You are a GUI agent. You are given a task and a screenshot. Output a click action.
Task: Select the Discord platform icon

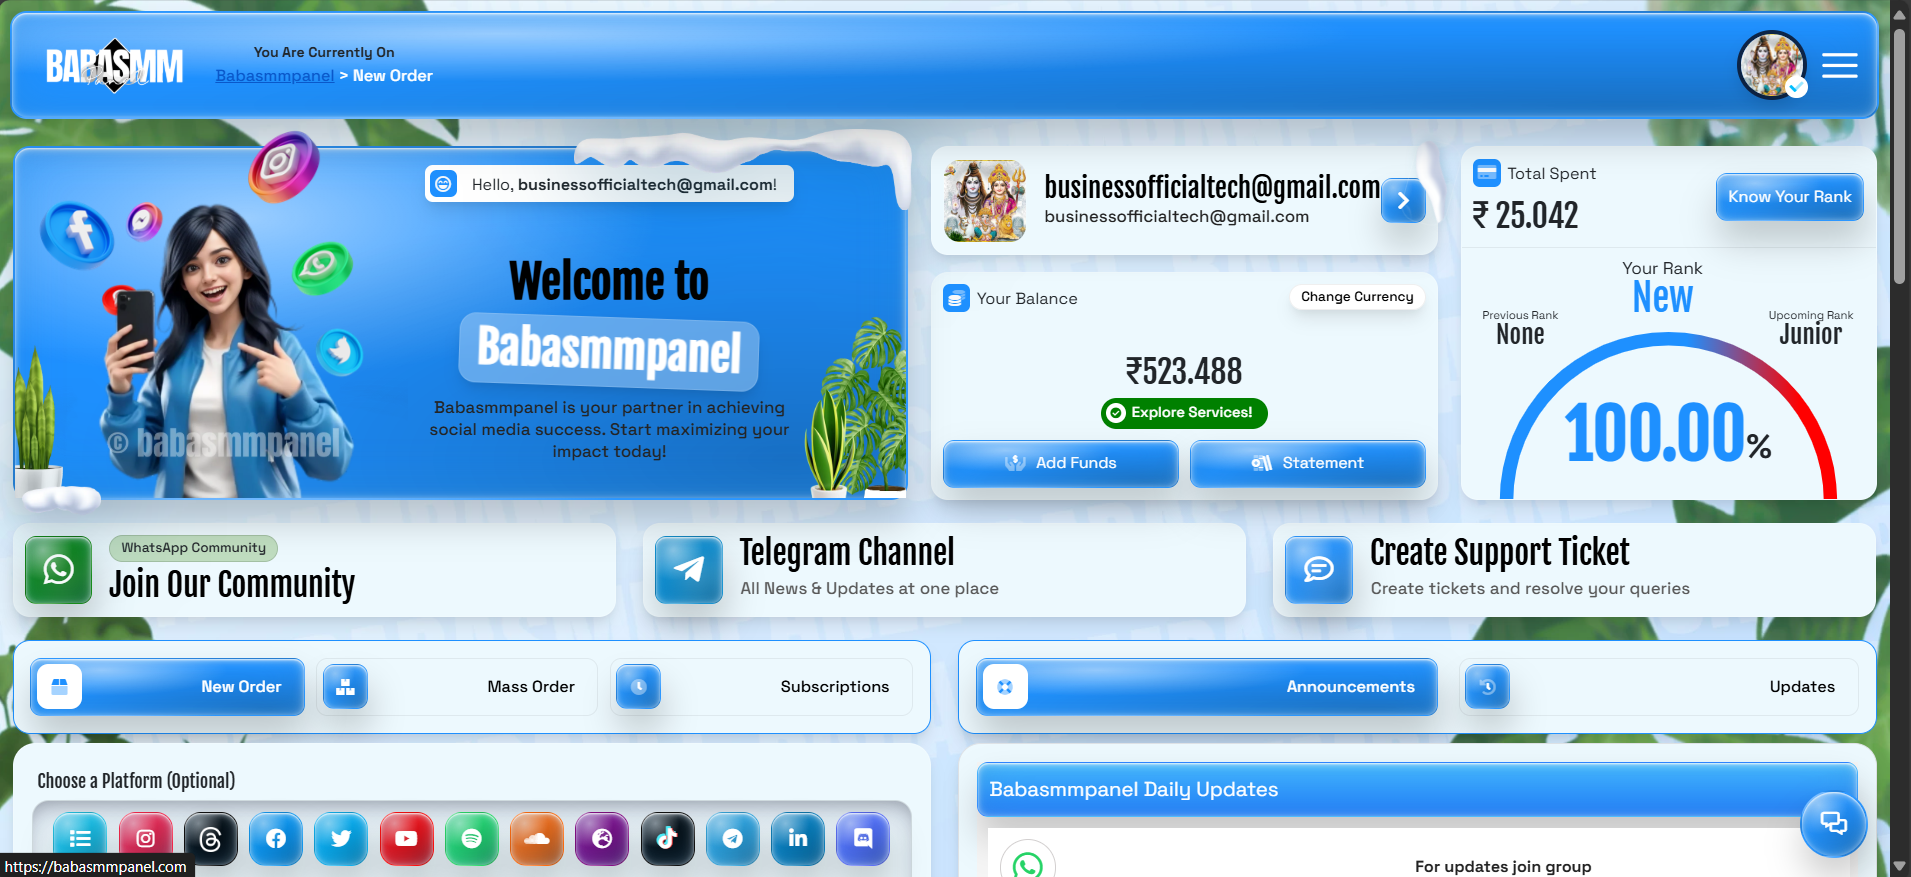click(863, 839)
